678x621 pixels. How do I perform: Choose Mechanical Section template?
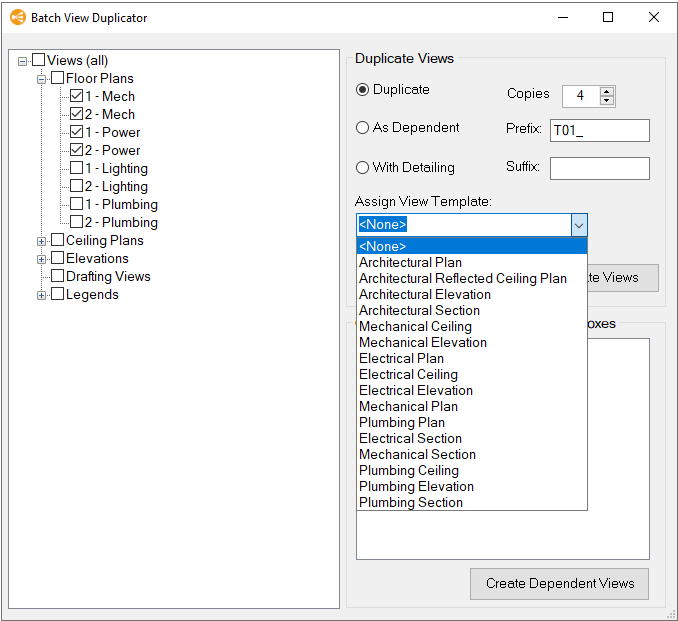point(472,455)
